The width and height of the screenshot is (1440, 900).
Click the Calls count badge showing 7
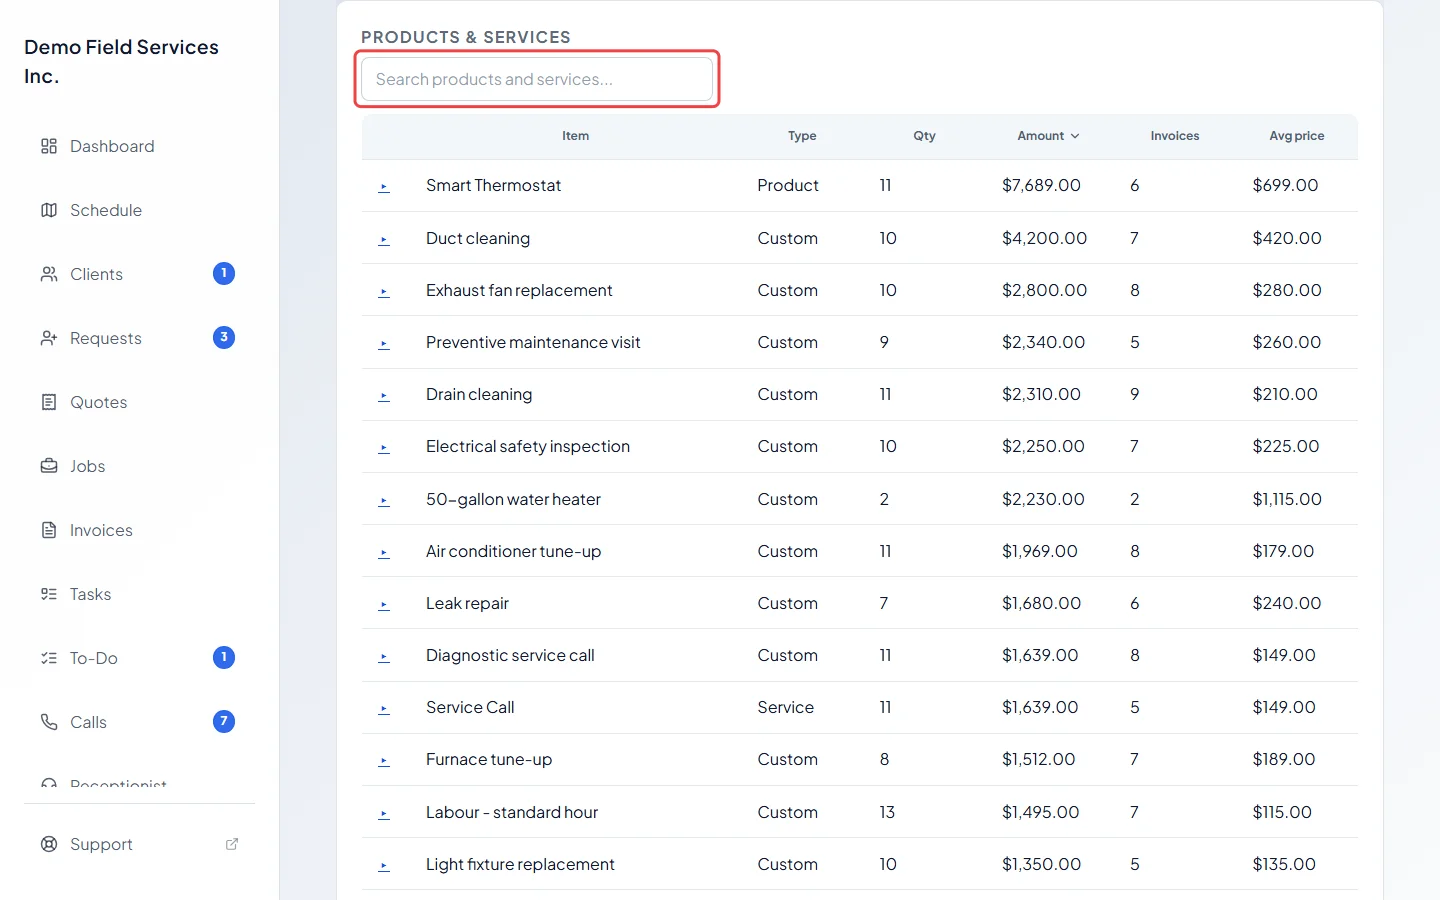(x=224, y=721)
